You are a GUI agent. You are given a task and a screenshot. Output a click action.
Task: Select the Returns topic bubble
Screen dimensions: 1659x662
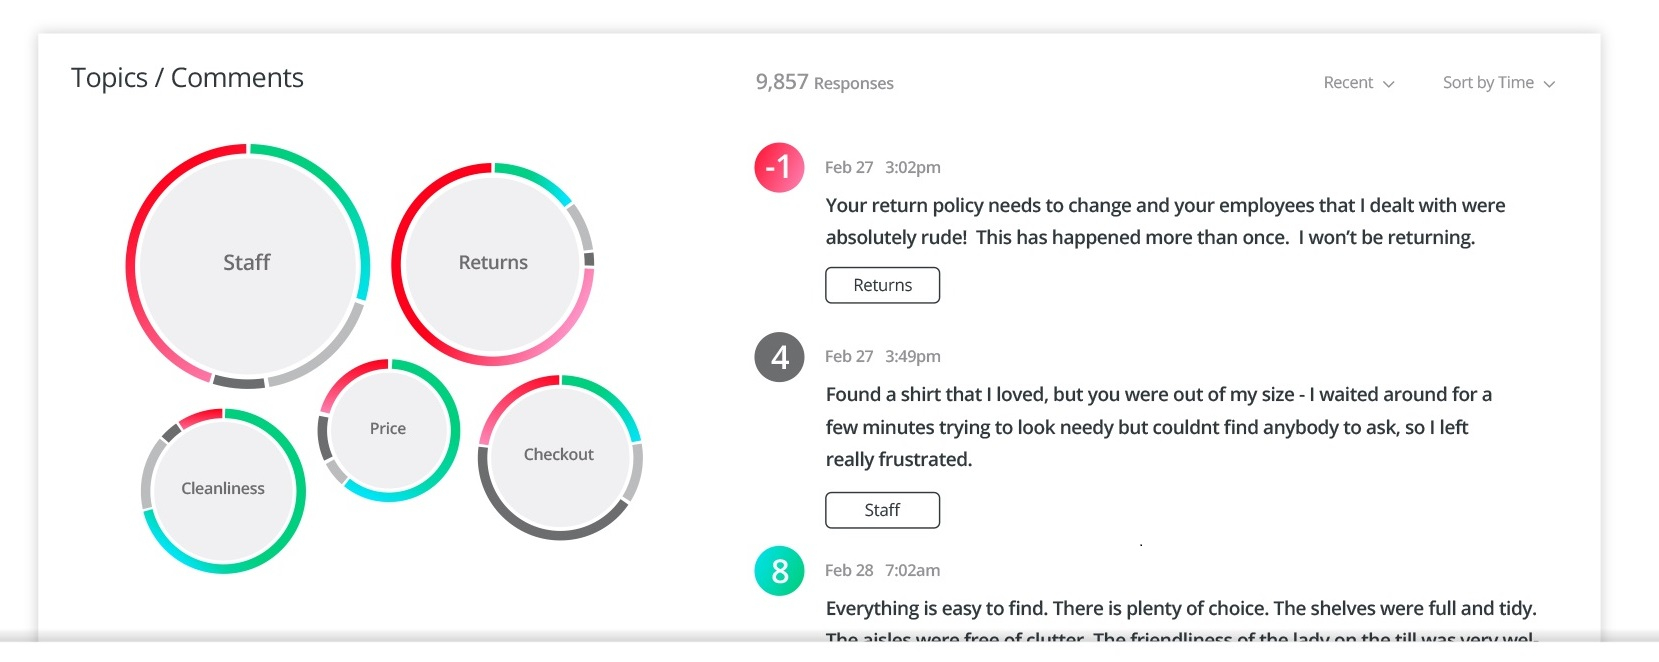(493, 263)
